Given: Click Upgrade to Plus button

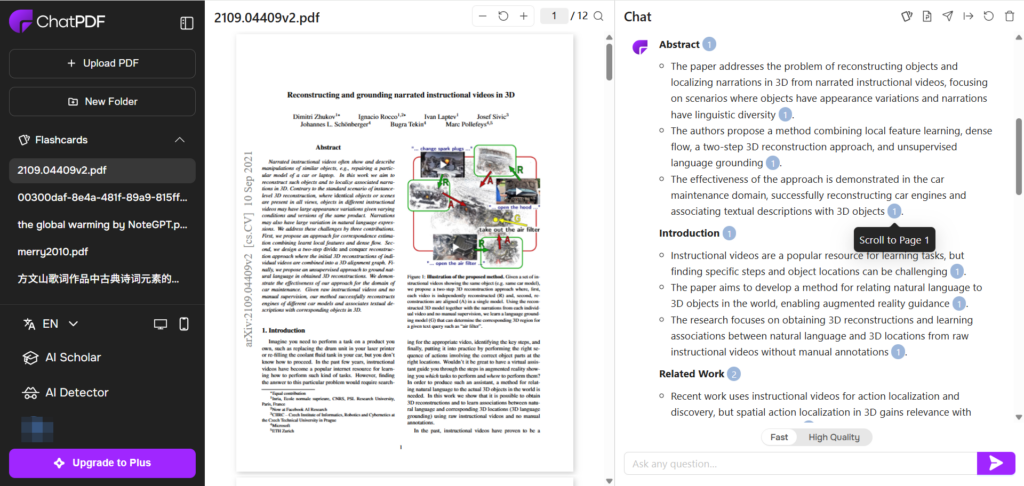Looking at the screenshot, I should [102, 463].
